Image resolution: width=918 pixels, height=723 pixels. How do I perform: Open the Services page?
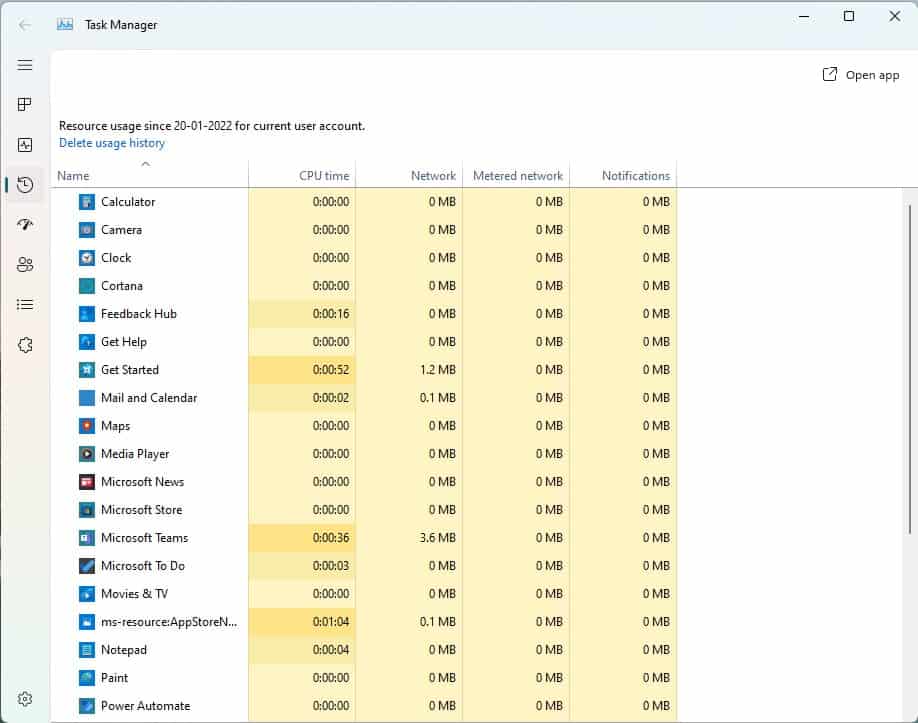click(25, 344)
